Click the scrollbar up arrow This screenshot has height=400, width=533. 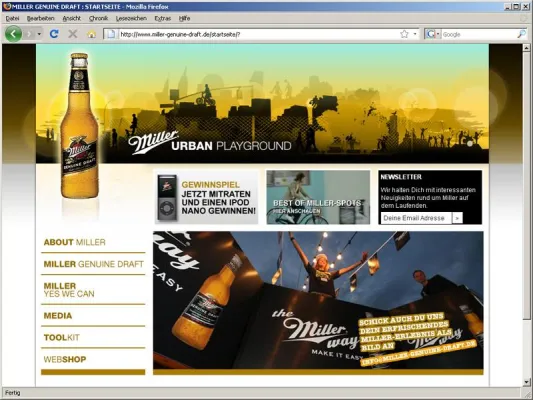[x=527, y=48]
